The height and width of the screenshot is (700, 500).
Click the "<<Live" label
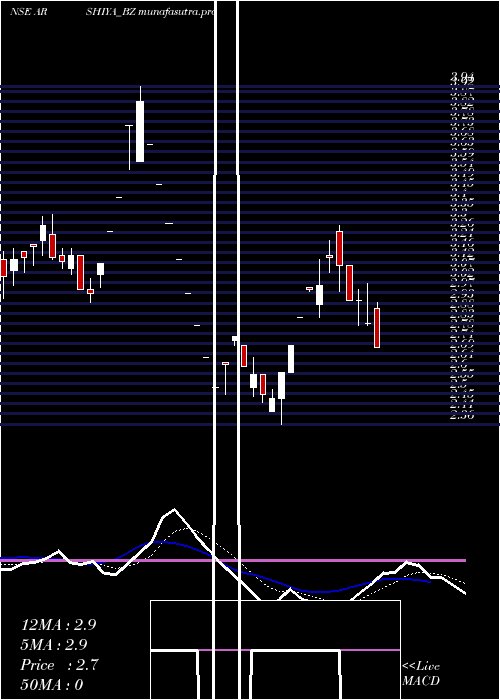(421, 667)
